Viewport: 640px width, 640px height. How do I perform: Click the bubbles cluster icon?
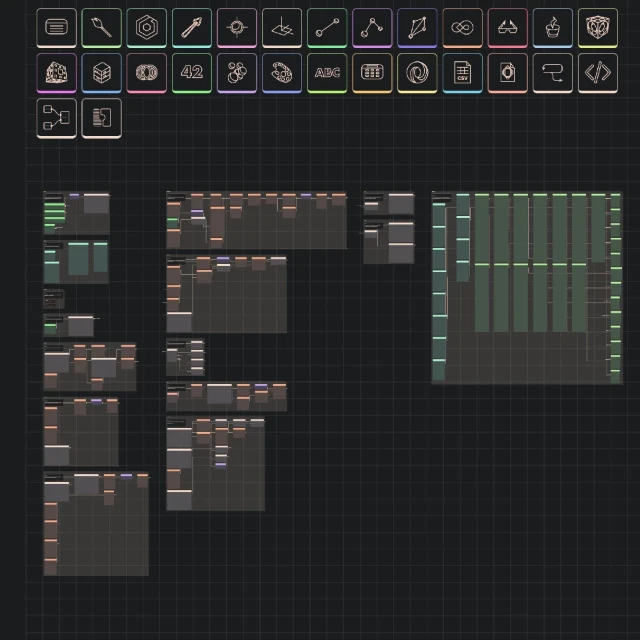237,73
